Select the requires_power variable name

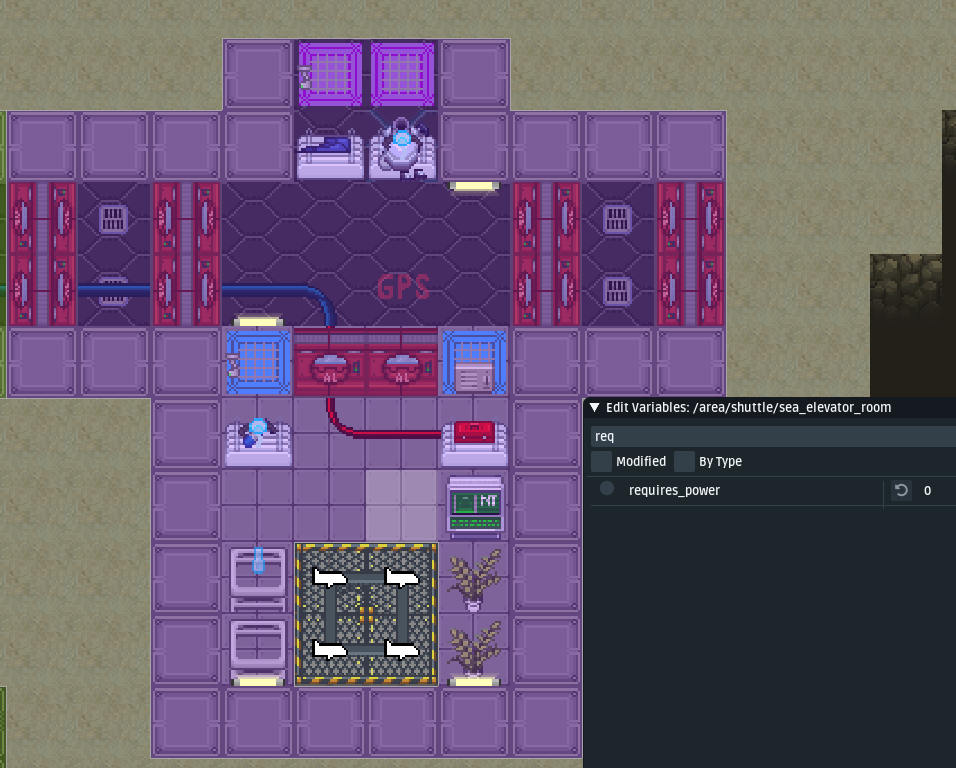coord(674,491)
